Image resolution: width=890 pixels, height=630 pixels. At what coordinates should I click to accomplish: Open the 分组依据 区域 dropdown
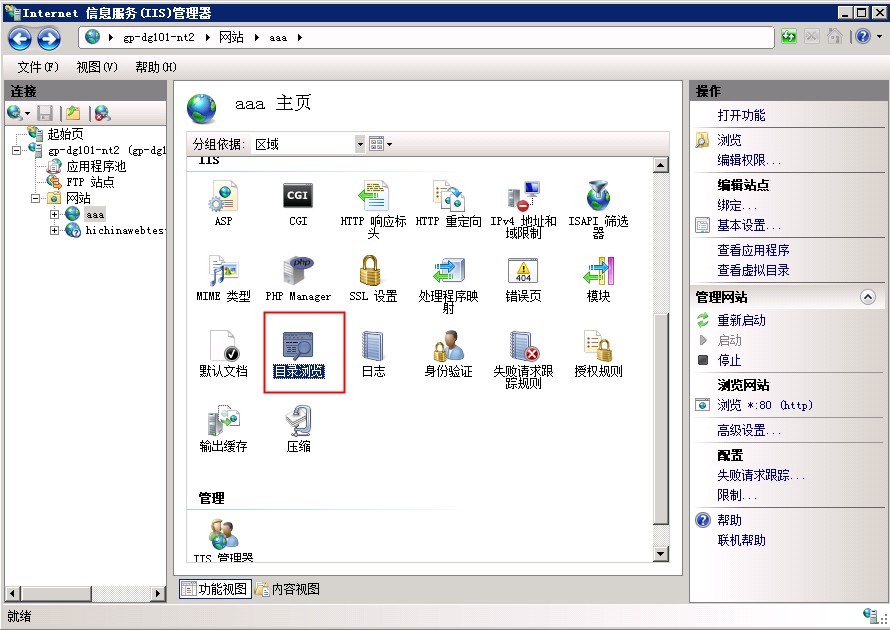tap(360, 144)
